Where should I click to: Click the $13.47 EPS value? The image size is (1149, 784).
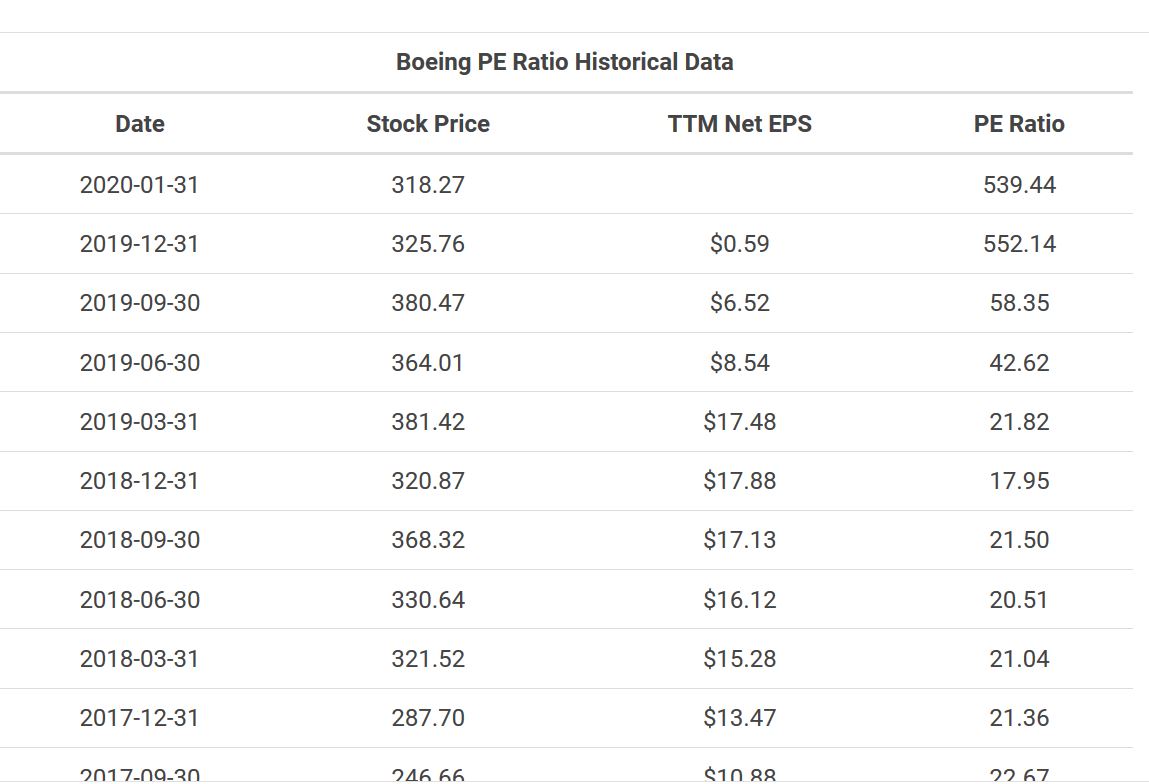pos(739,718)
